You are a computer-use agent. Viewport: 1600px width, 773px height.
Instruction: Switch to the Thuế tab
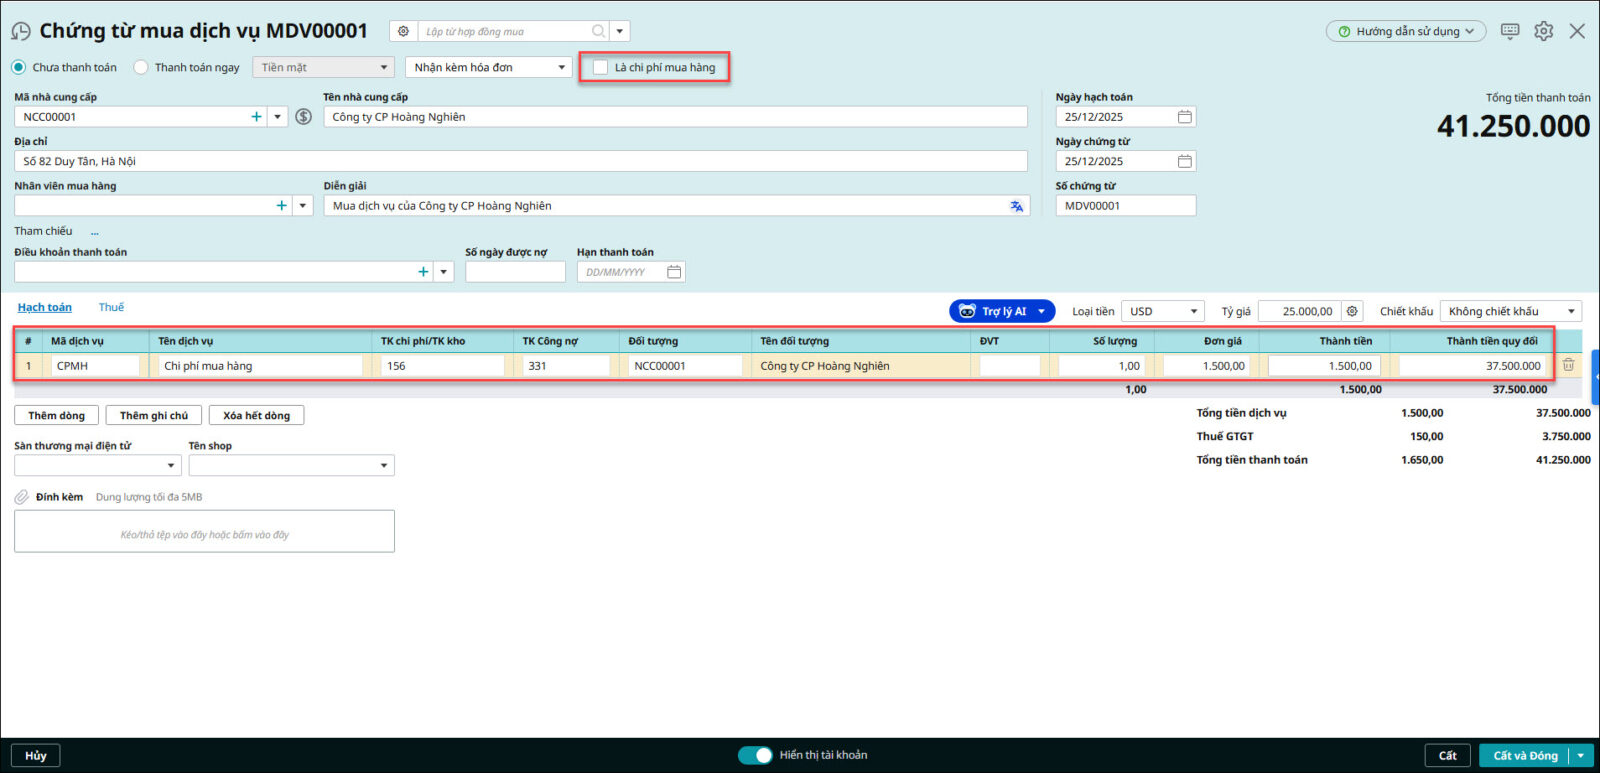click(x=111, y=307)
